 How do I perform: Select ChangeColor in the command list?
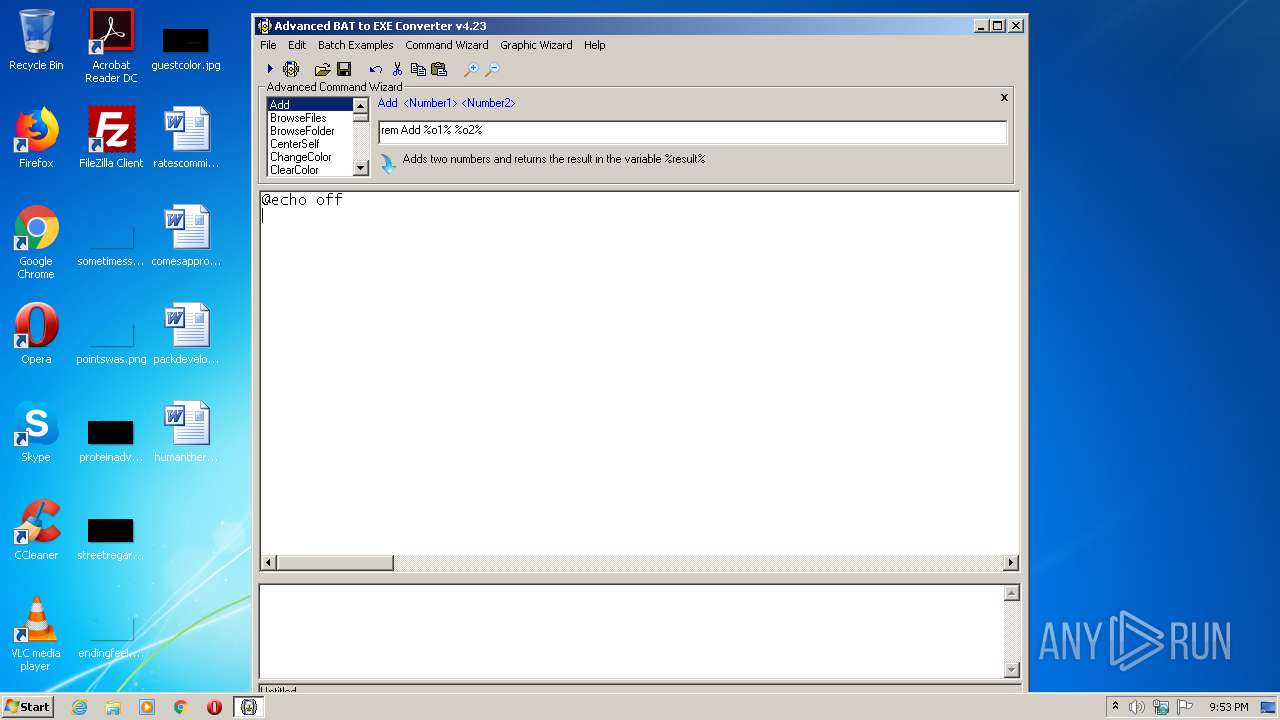[310, 157]
